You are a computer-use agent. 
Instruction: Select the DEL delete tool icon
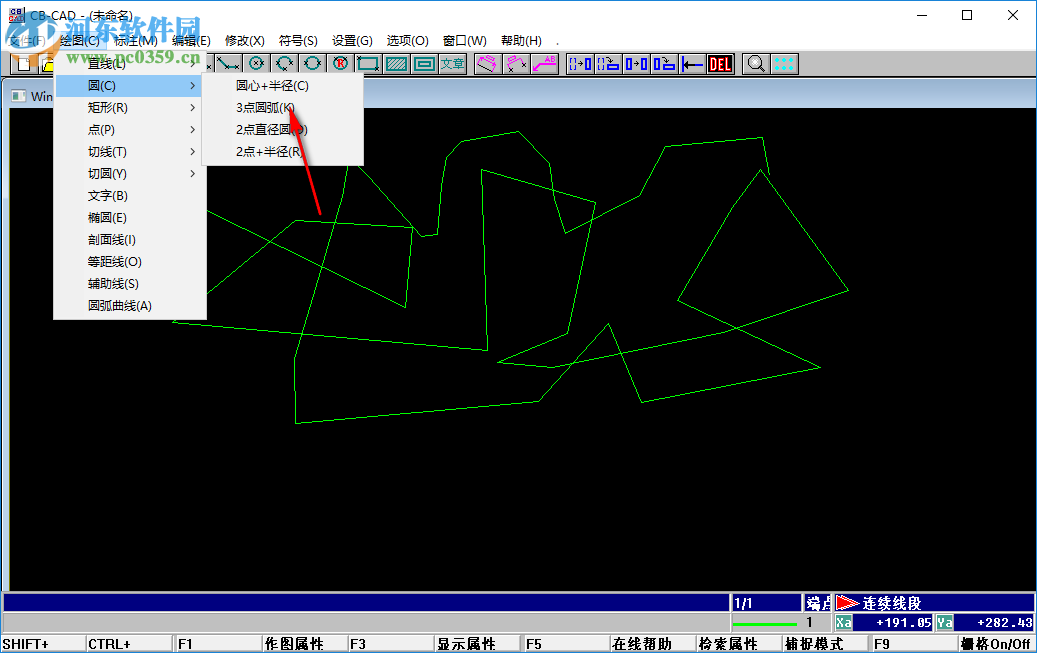[718, 63]
